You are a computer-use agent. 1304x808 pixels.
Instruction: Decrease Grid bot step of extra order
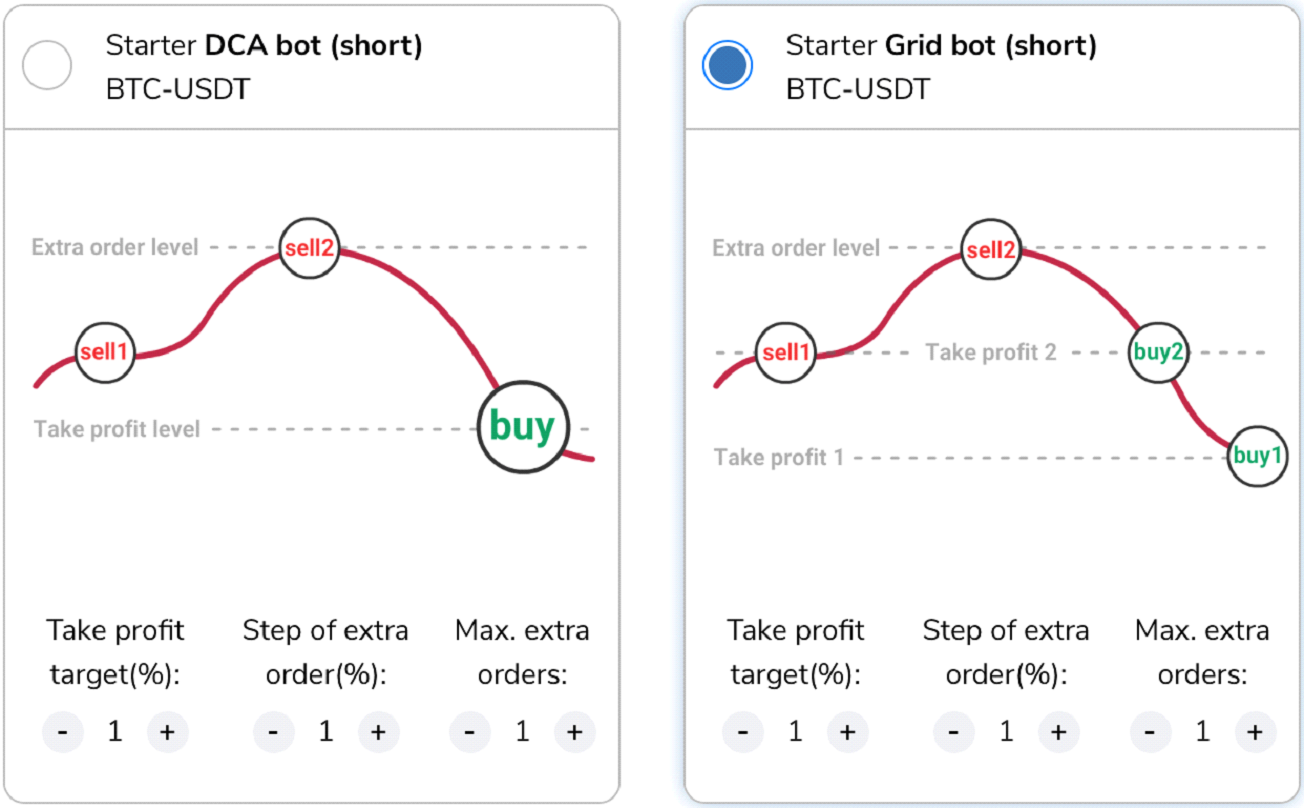pos(954,732)
